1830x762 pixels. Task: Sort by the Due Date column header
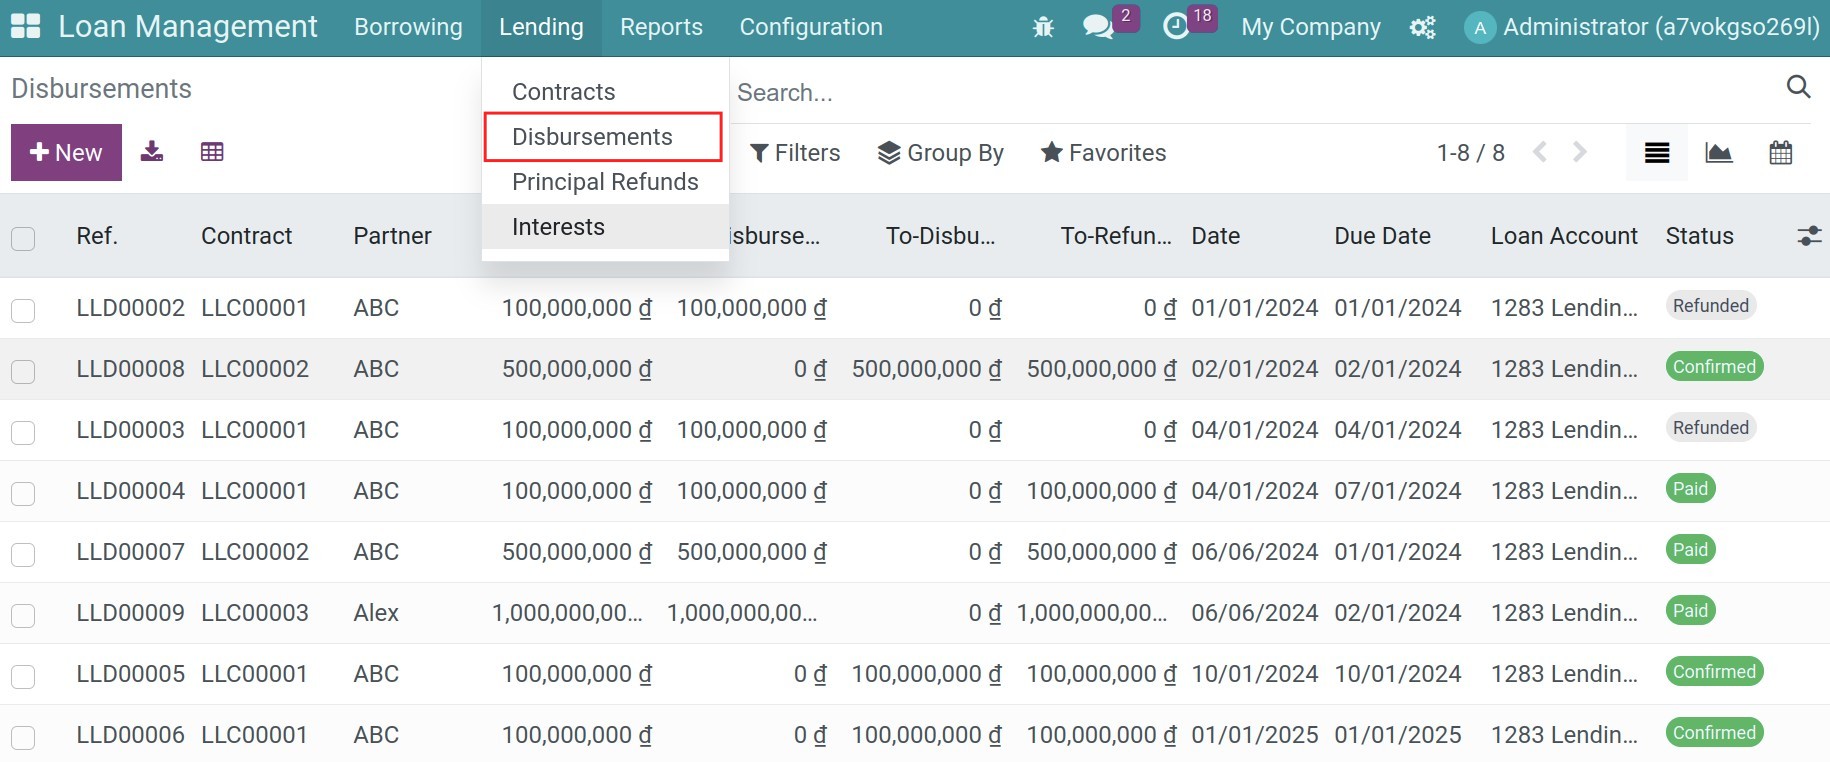pos(1382,236)
